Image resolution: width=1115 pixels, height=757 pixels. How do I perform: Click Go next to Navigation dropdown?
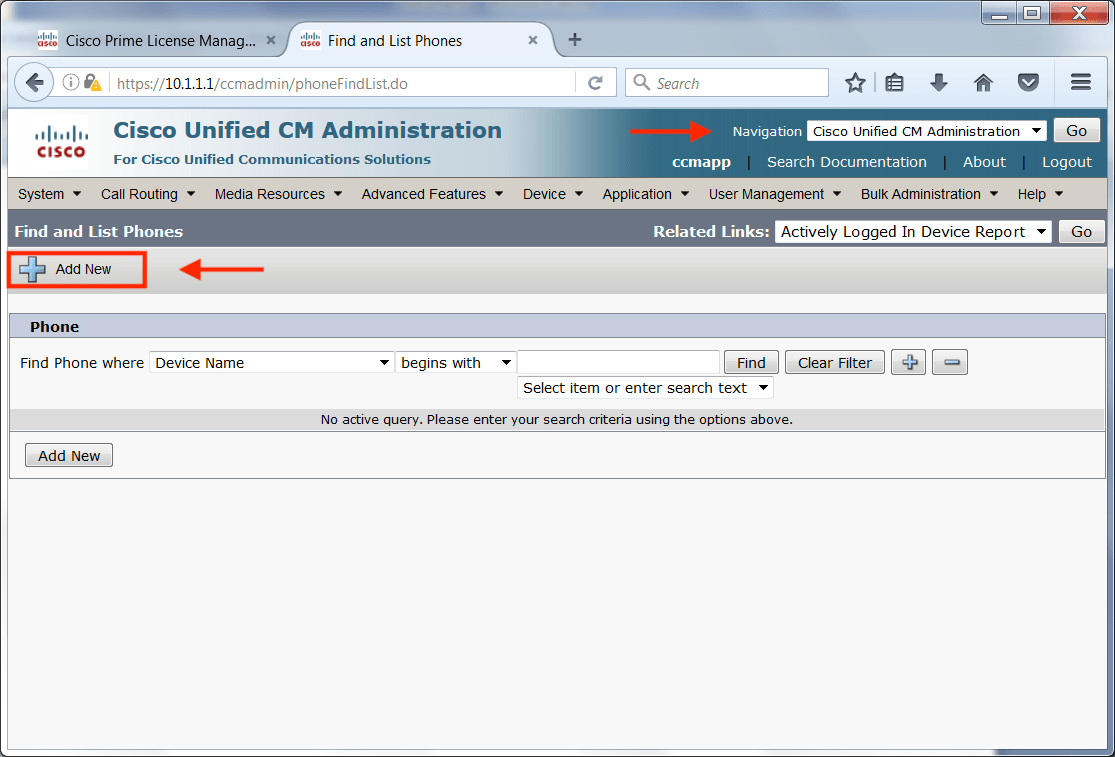[1076, 131]
